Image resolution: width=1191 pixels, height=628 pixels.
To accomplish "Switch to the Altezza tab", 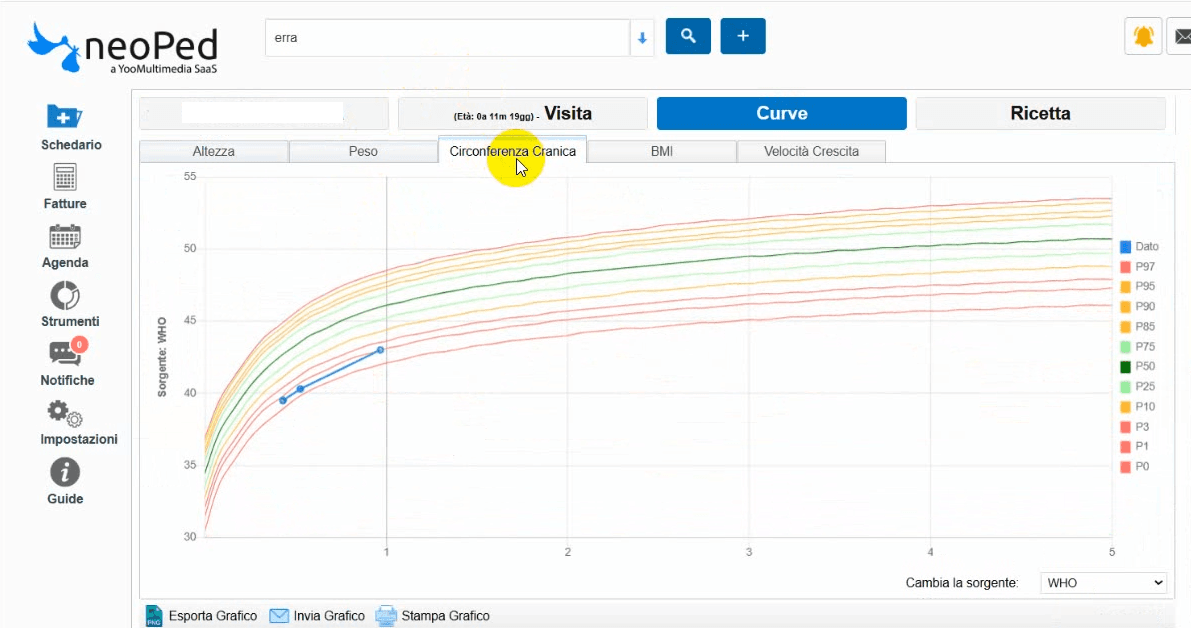I will click(x=213, y=151).
